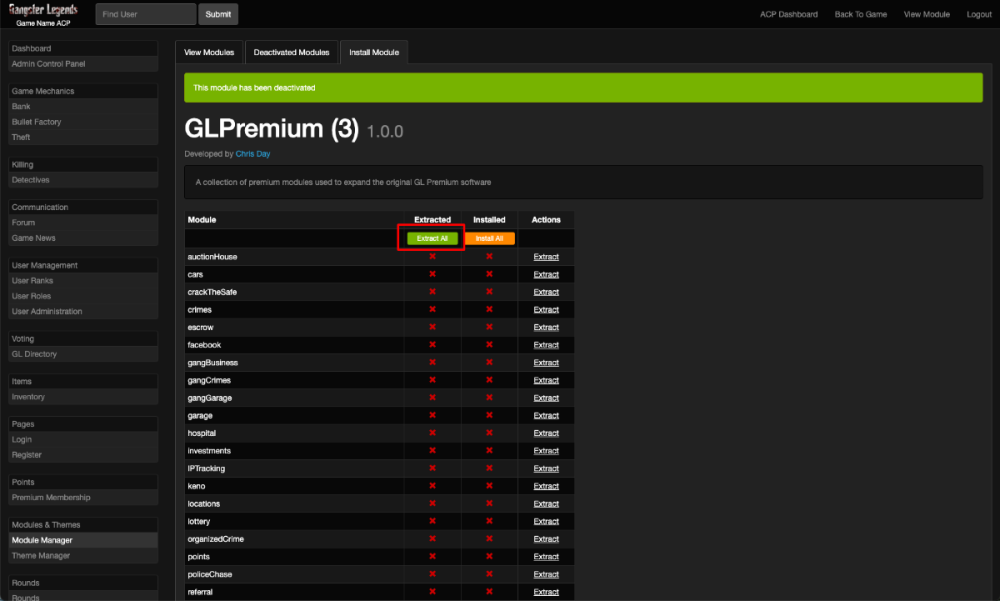This screenshot has width=1000, height=601.
Task: Go to Bullet Factory settings
Action: 36,122
